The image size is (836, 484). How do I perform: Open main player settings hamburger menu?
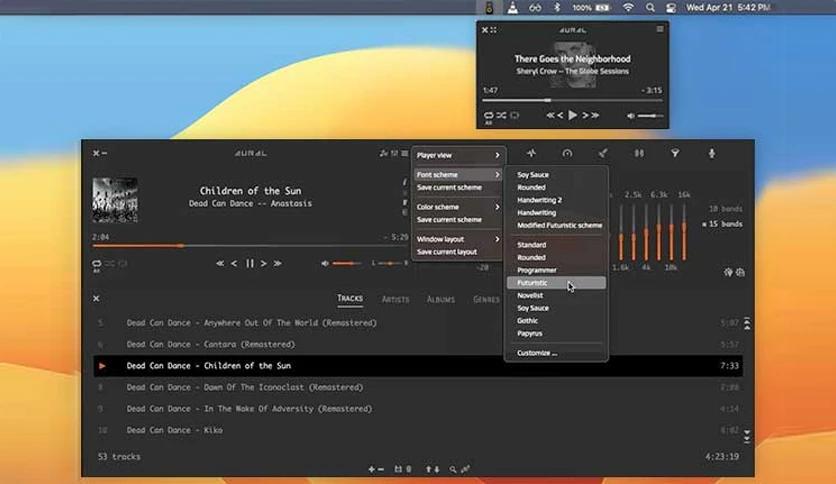405,154
